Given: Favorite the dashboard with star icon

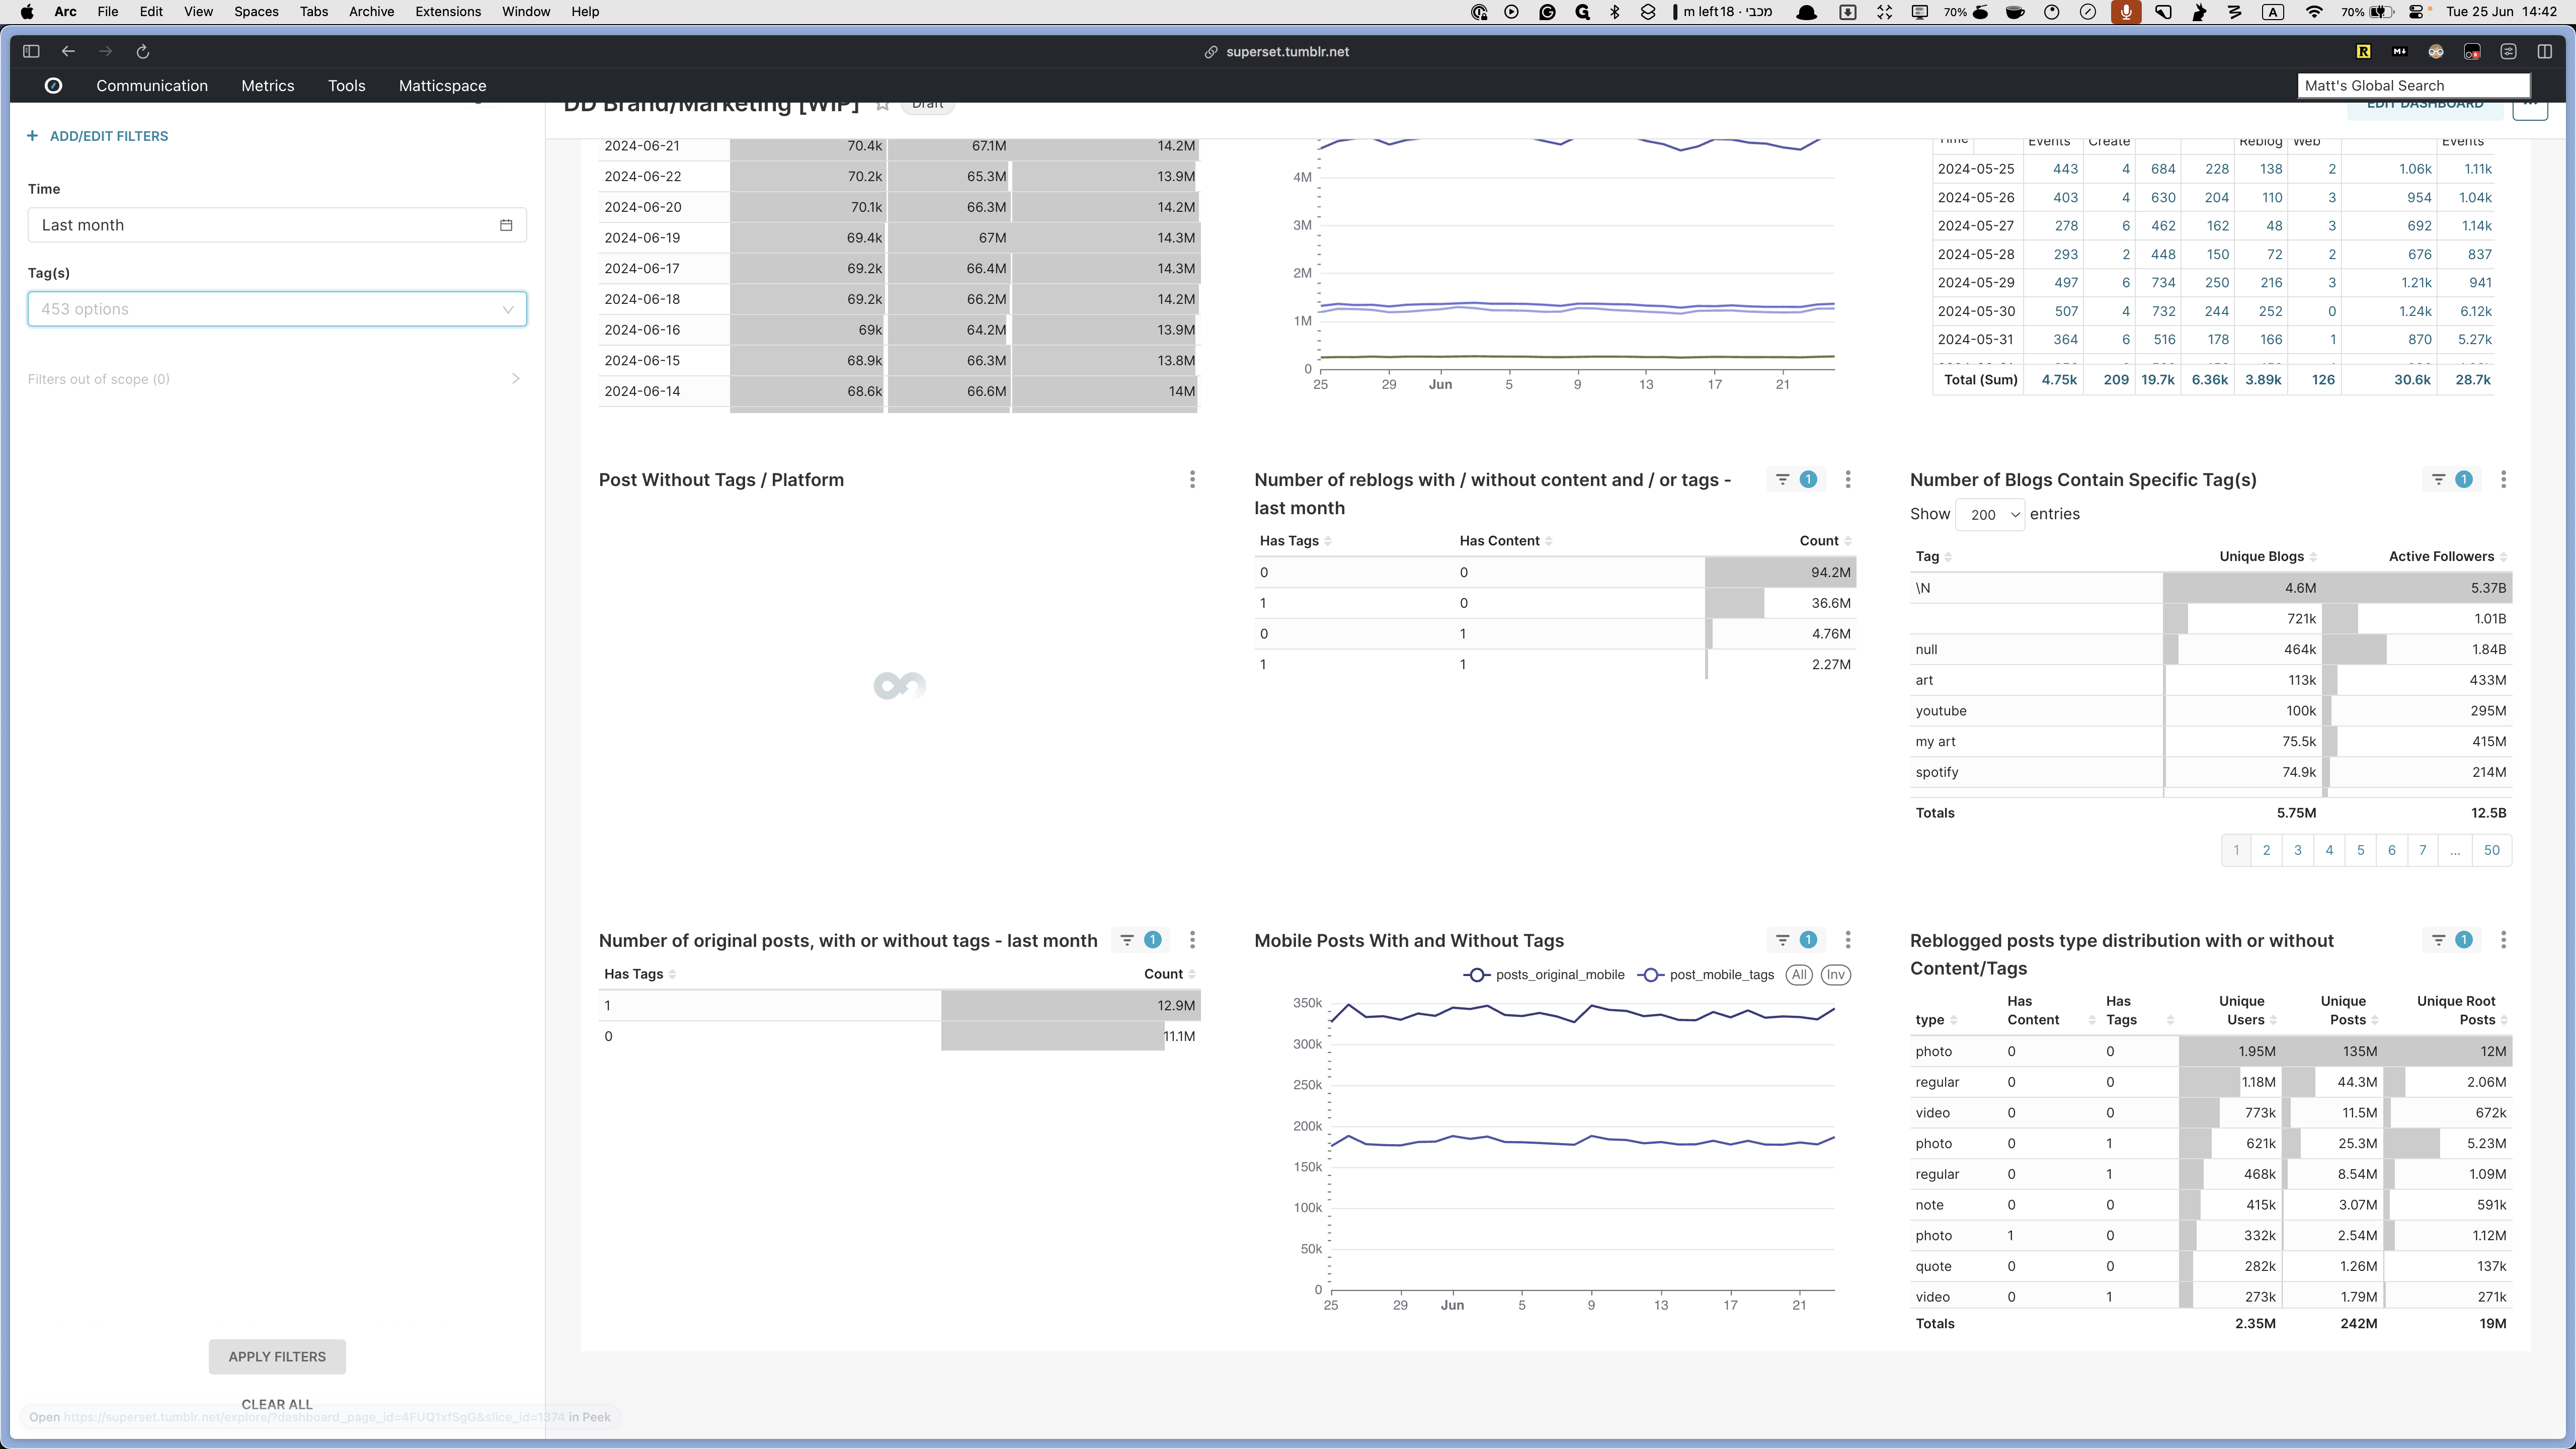Looking at the screenshot, I should (x=882, y=106).
